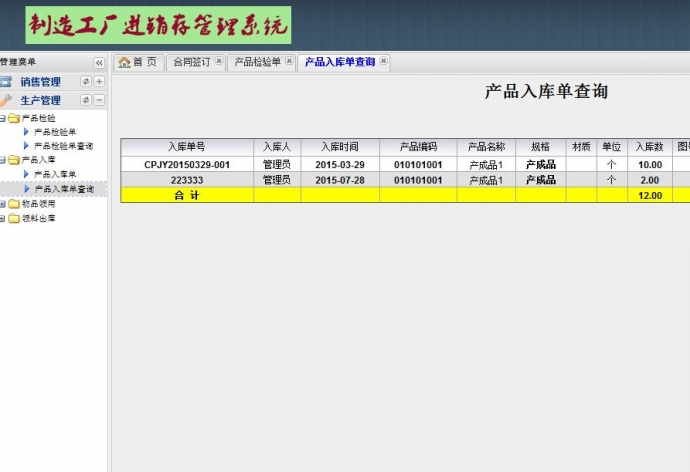Click the 制造工厂进销存管理系统 title banner
The height and width of the screenshot is (472, 690).
[158, 25]
